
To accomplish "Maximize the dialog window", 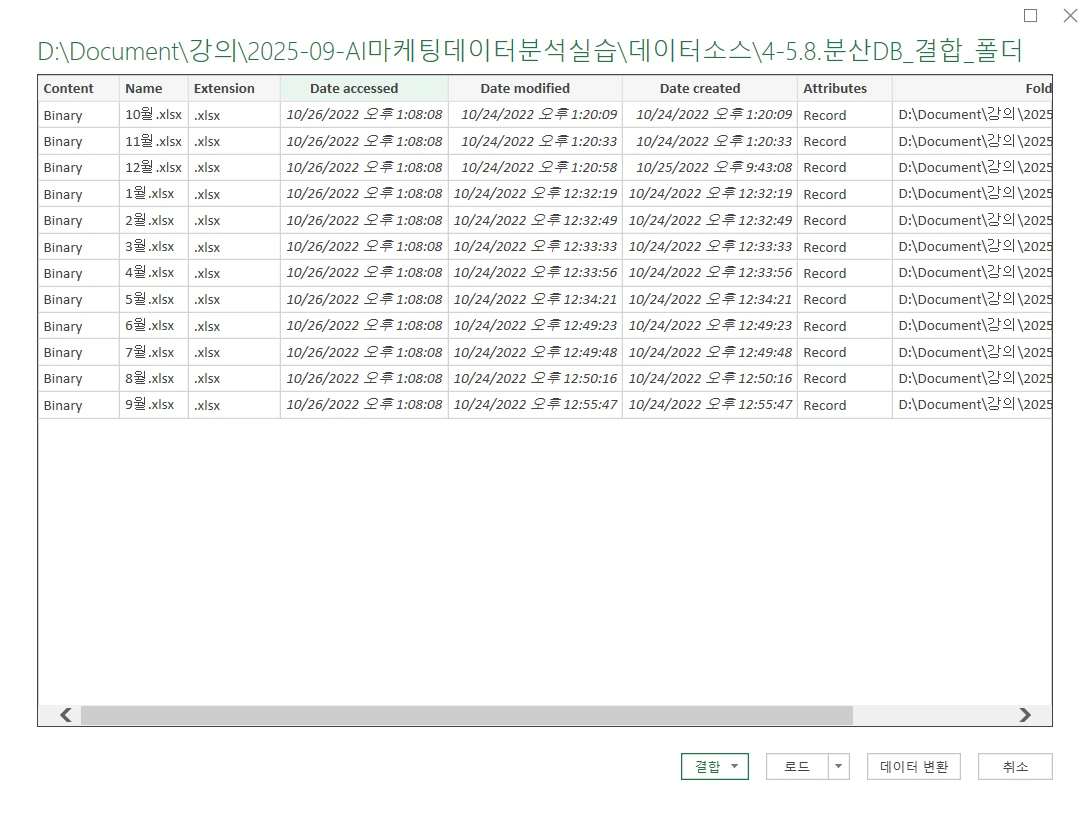I will (x=1030, y=16).
